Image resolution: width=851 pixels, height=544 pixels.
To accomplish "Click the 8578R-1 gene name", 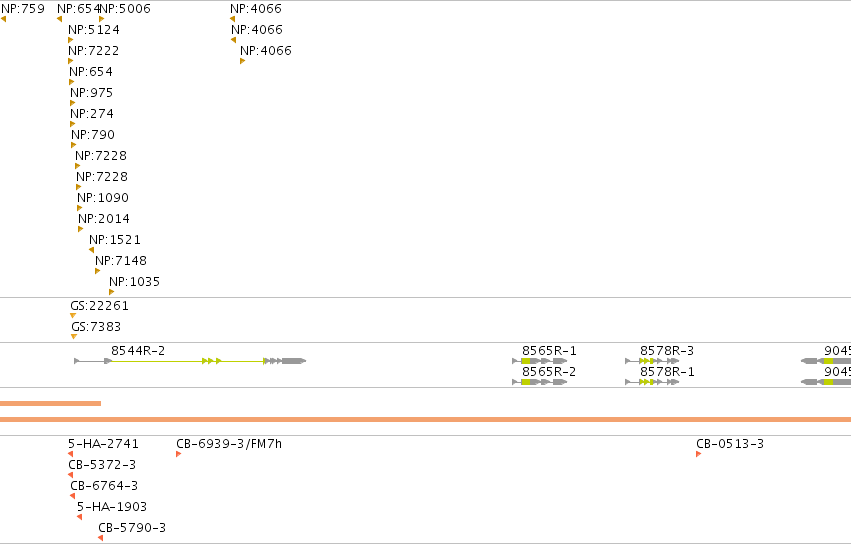I will point(667,372).
